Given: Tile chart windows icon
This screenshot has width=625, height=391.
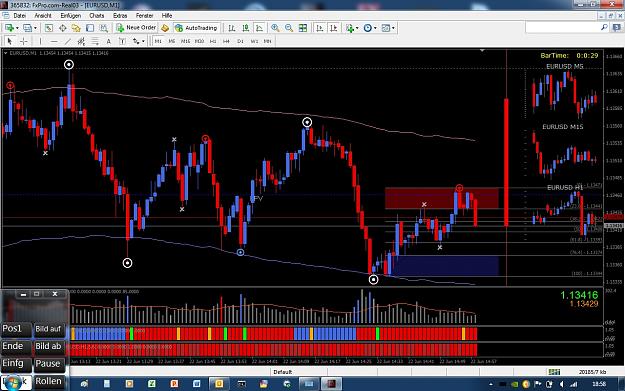Looking at the screenshot, I should pos(303,28).
